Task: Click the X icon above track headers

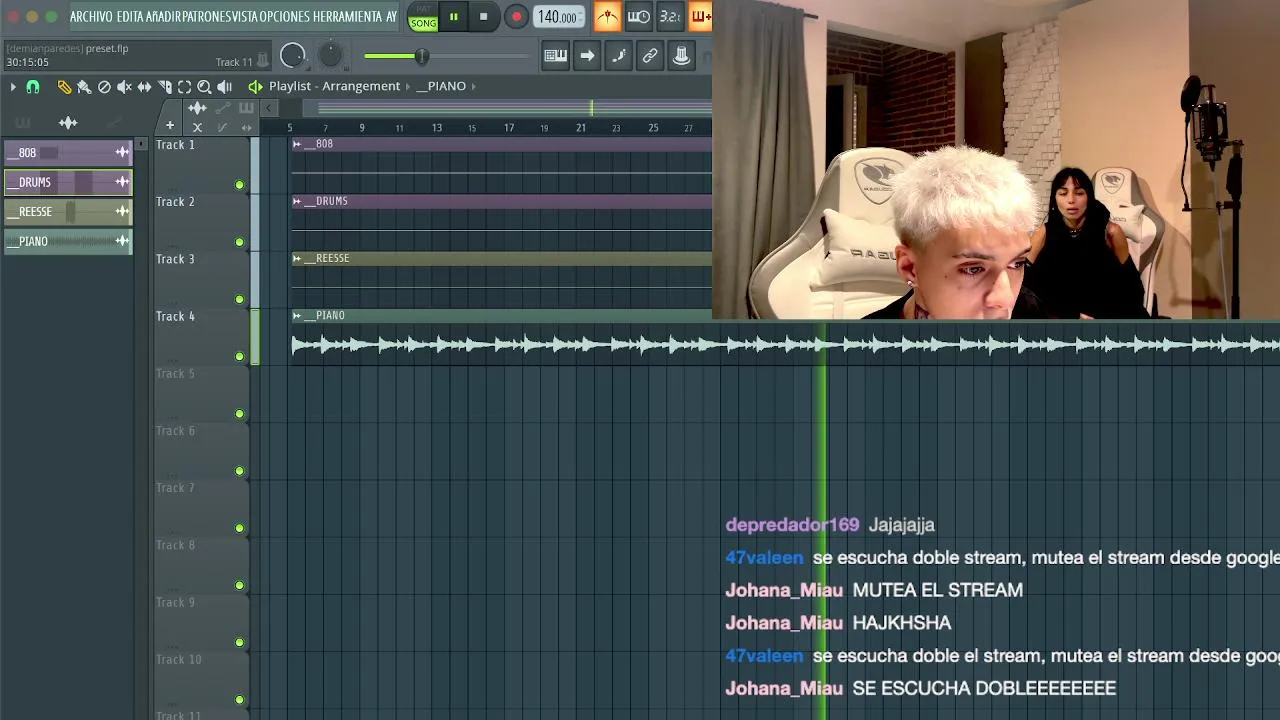Action: (x=197, y=127)
